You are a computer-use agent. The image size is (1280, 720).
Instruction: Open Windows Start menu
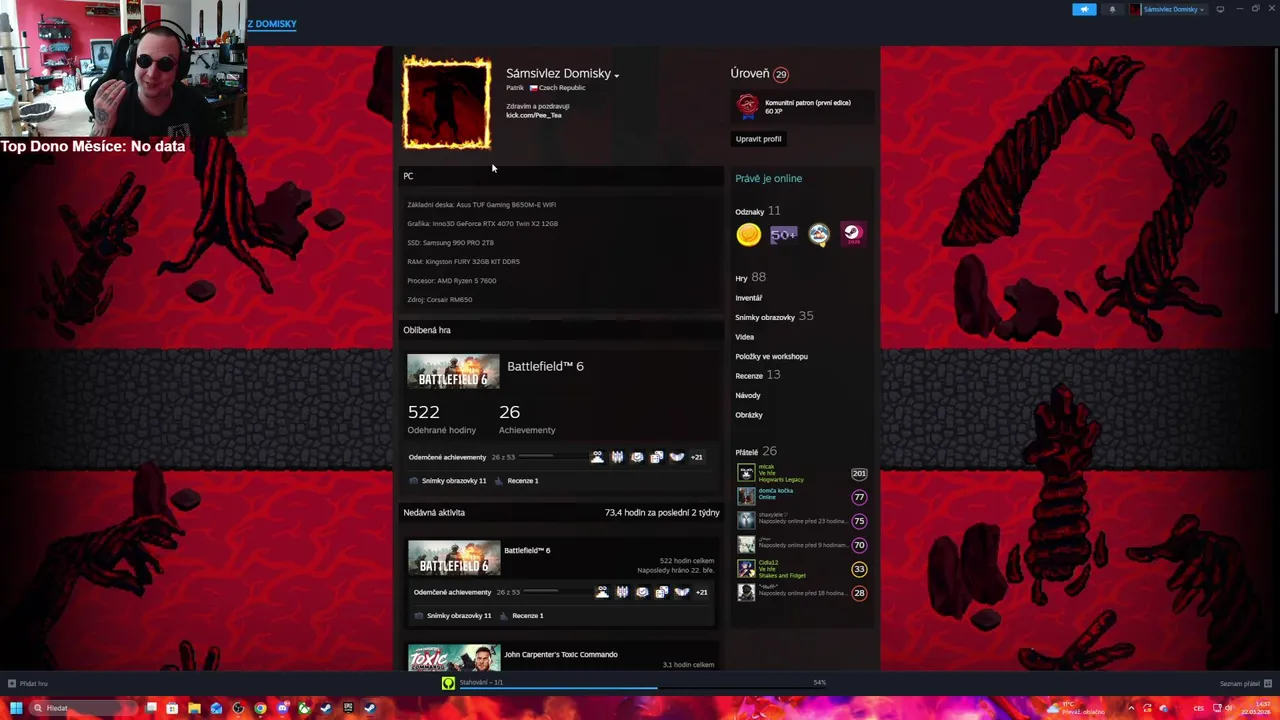16,708
